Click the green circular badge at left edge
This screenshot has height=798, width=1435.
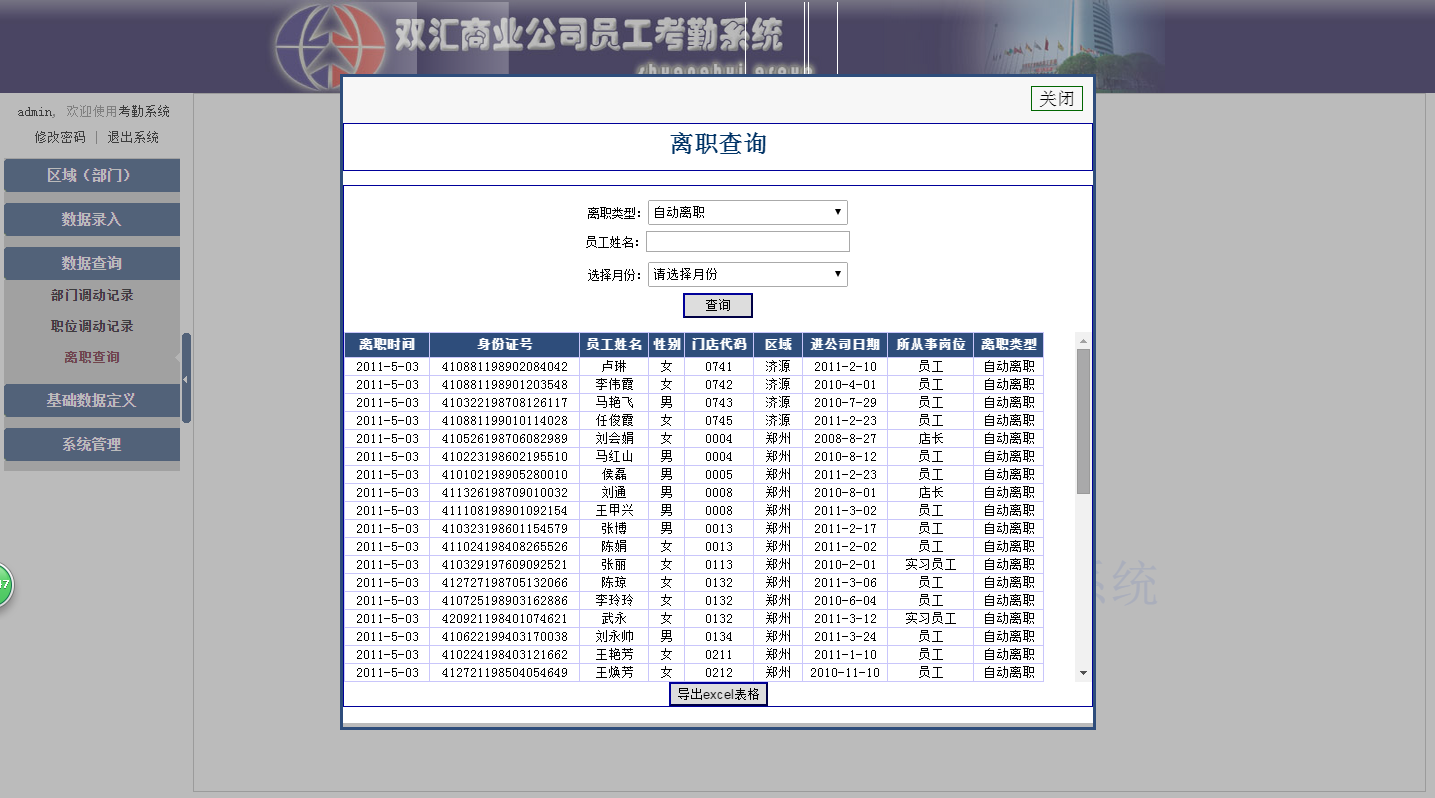(x=3, y=584)
